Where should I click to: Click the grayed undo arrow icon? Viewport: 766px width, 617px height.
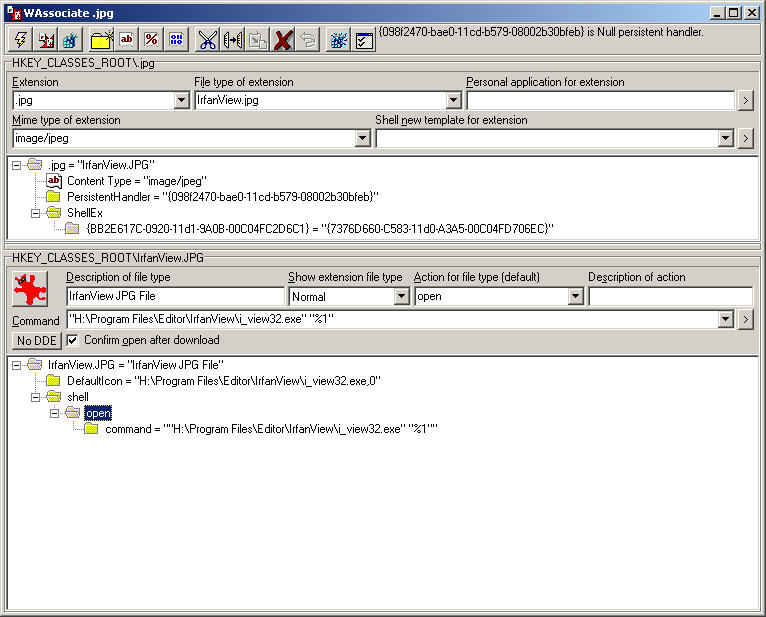(x=308, y=40)
